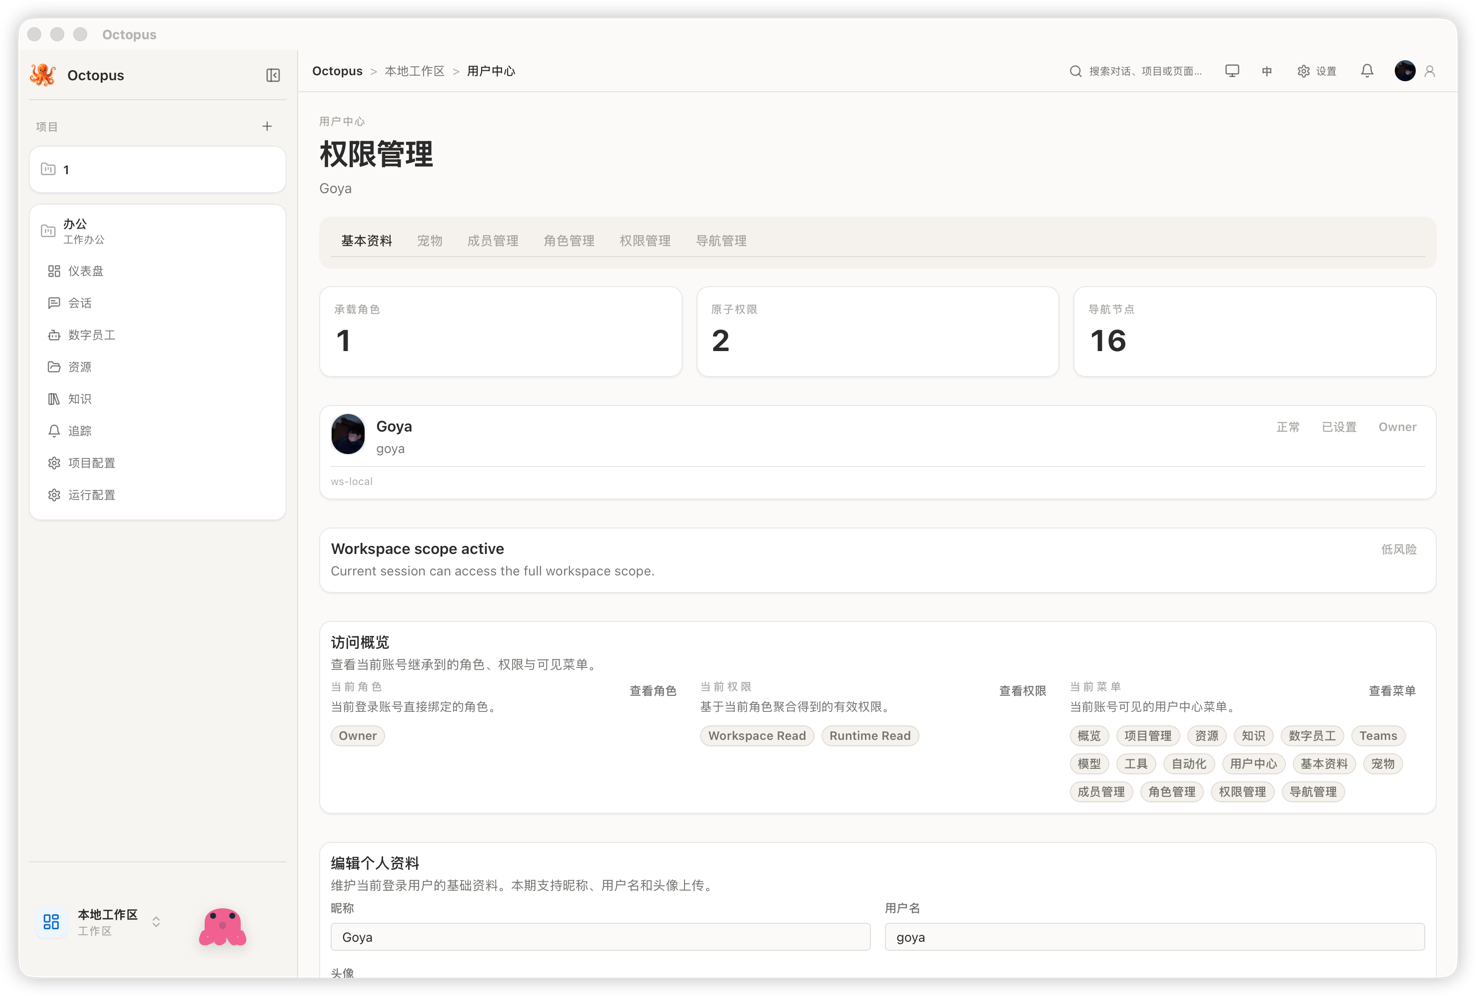The width and height of the screenshot is (1476, 996).
Task: Click Octopus in the breadcrumb
Action: (x=337, y=71)
